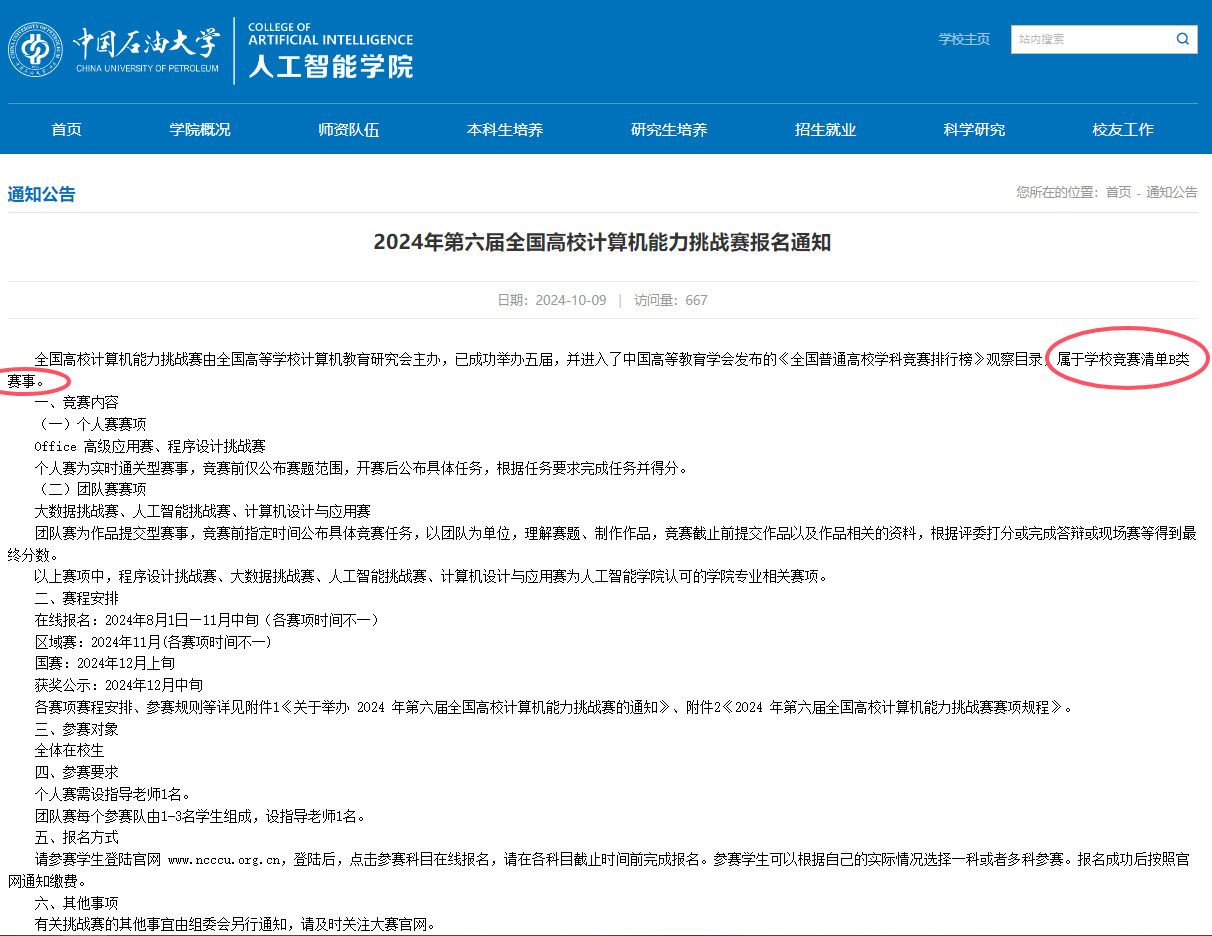
Task: Click the 访问量 667 visit counter
Action: [670, 300]
